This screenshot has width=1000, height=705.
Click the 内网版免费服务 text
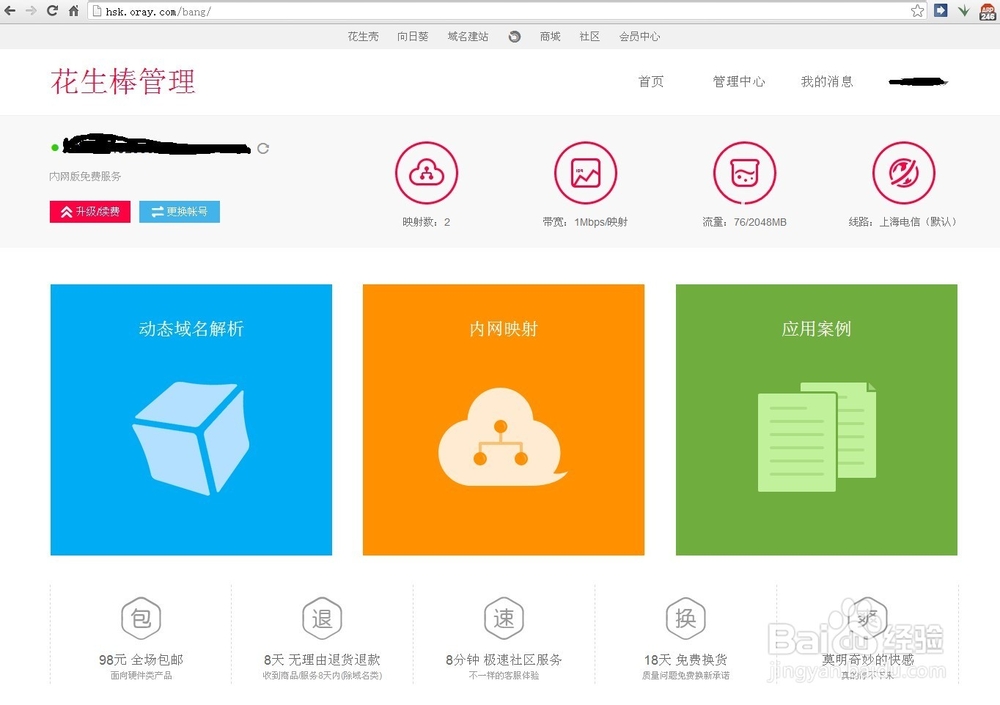coord(85,176)
